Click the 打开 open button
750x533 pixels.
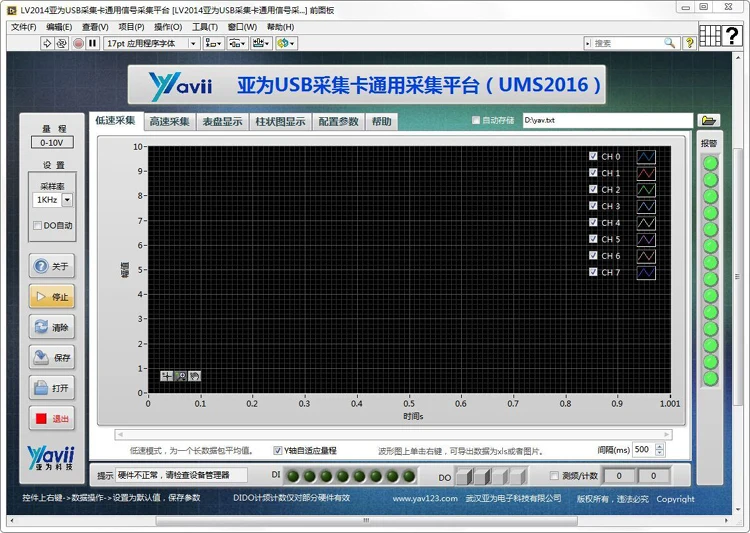tap(52, 388)
